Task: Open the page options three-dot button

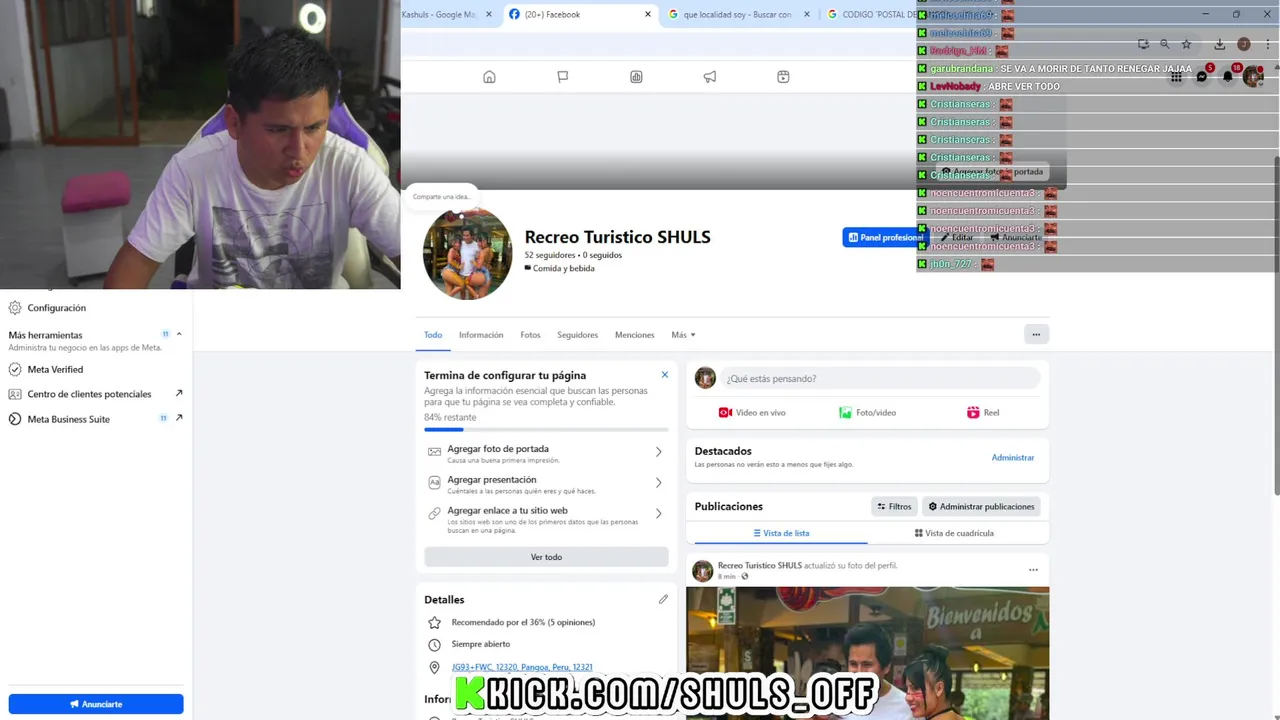Action: (x=1036, y=335)
